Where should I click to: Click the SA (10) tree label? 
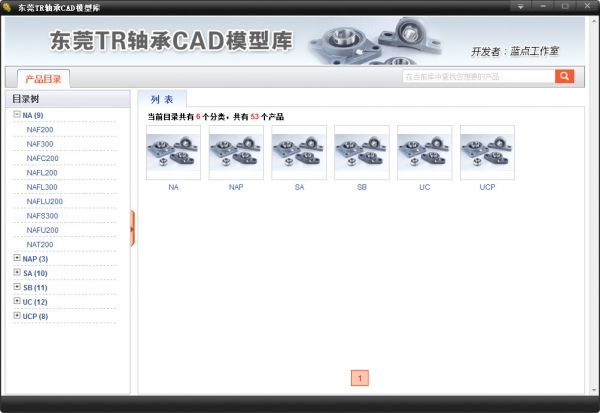click(35, 273)
